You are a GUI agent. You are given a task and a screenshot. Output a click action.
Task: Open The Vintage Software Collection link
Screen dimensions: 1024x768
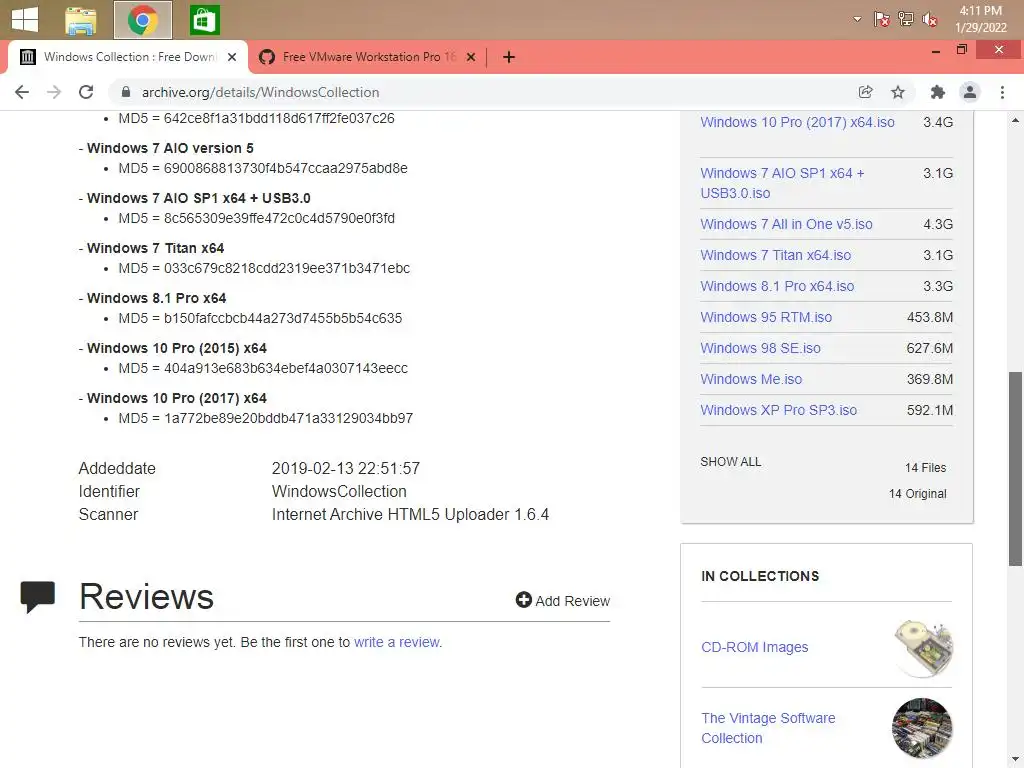click(768, 728)
